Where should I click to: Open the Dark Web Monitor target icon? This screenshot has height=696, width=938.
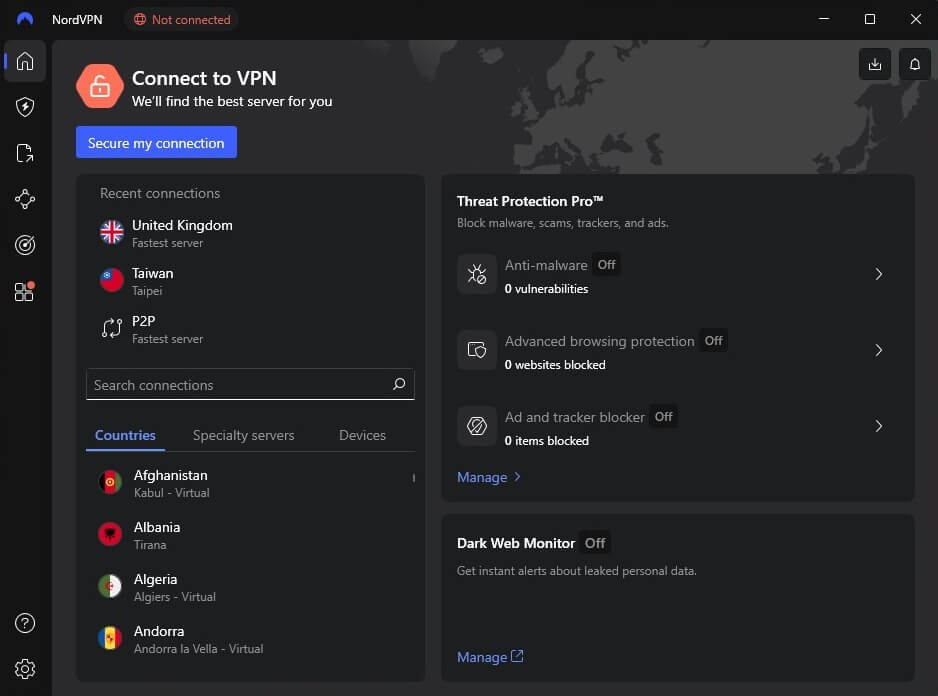tap(25, 245)
